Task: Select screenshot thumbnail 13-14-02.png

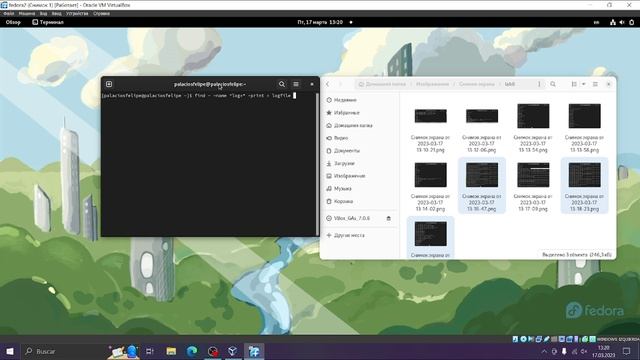Action: pyautogui.click(x=431, y=175)
